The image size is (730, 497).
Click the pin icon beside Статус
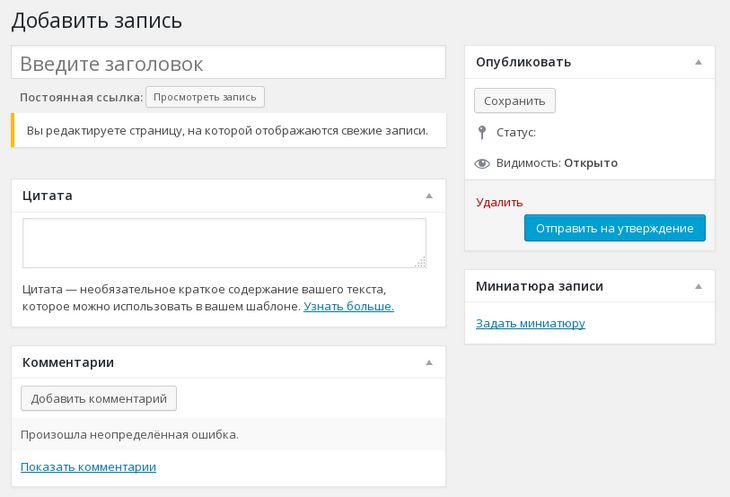(482, 133)
